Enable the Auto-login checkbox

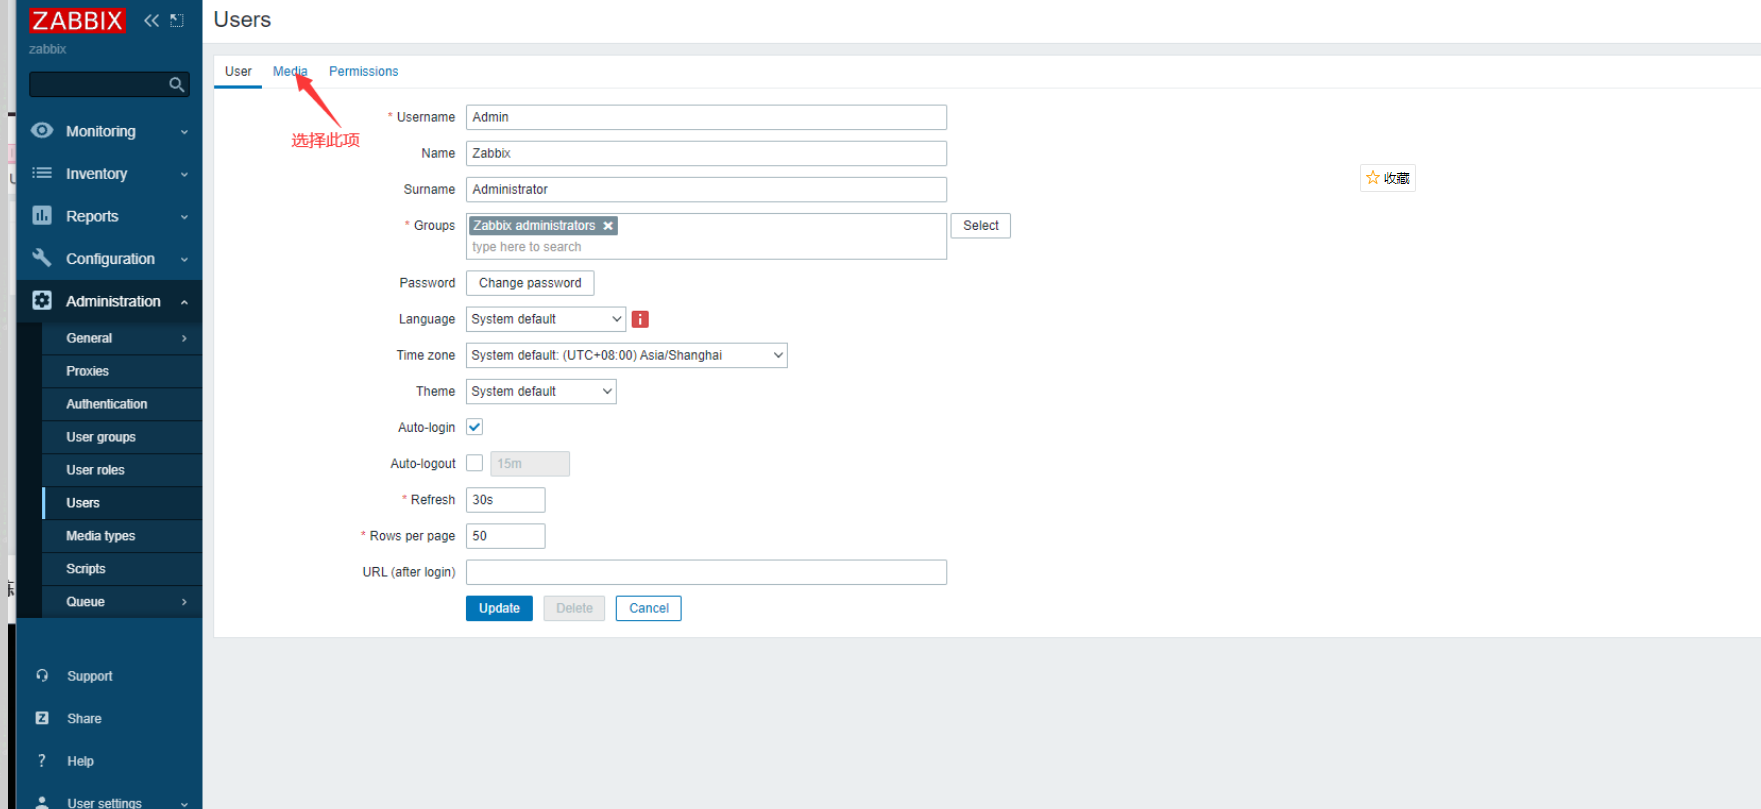475,427
